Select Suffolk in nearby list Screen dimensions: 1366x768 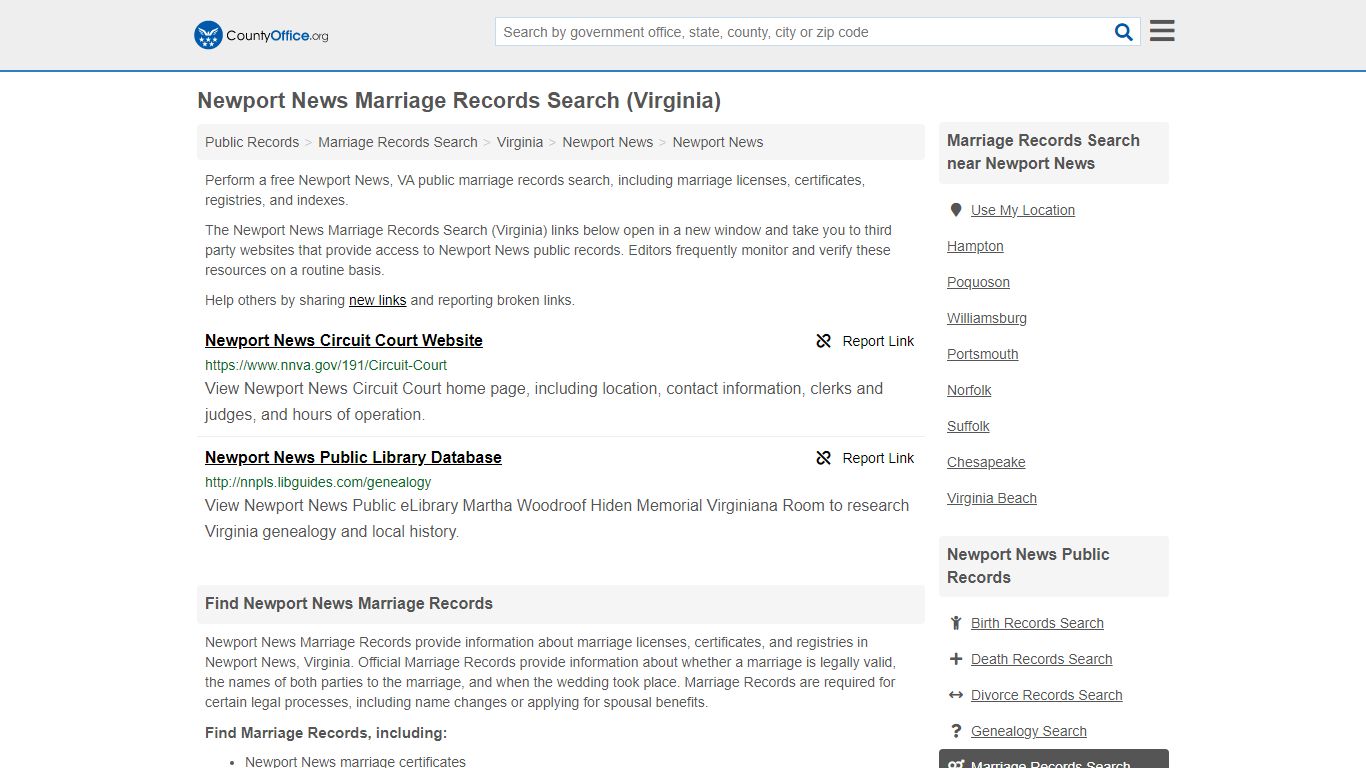(968, 426)
